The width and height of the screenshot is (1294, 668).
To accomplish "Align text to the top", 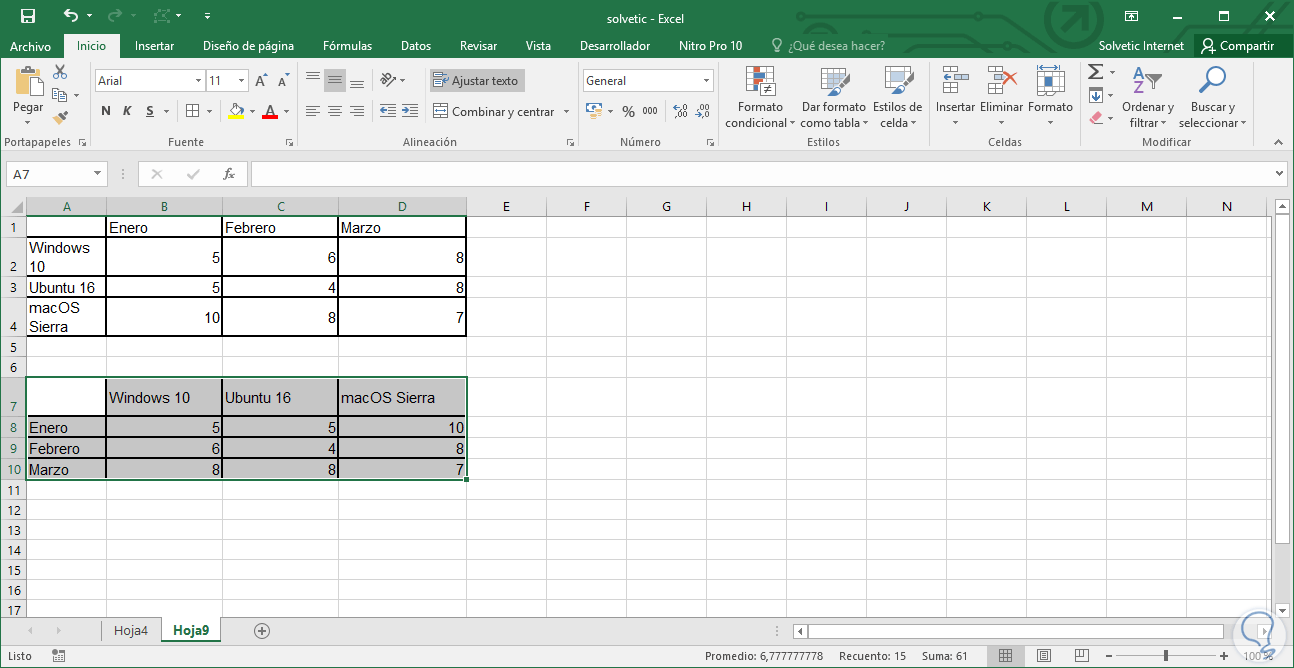I will pos(313,80).
